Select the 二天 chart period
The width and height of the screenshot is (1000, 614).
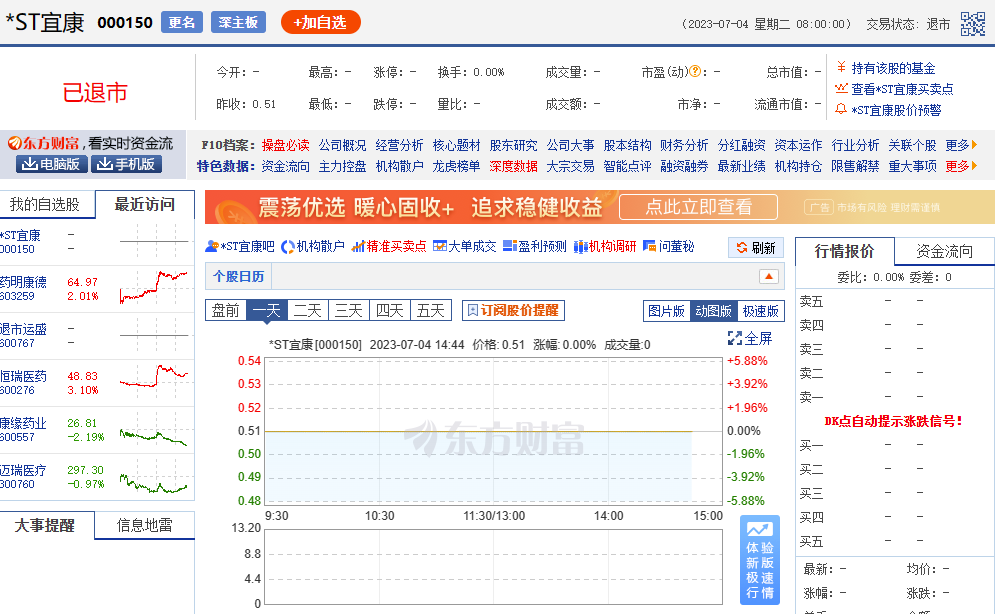307,311
